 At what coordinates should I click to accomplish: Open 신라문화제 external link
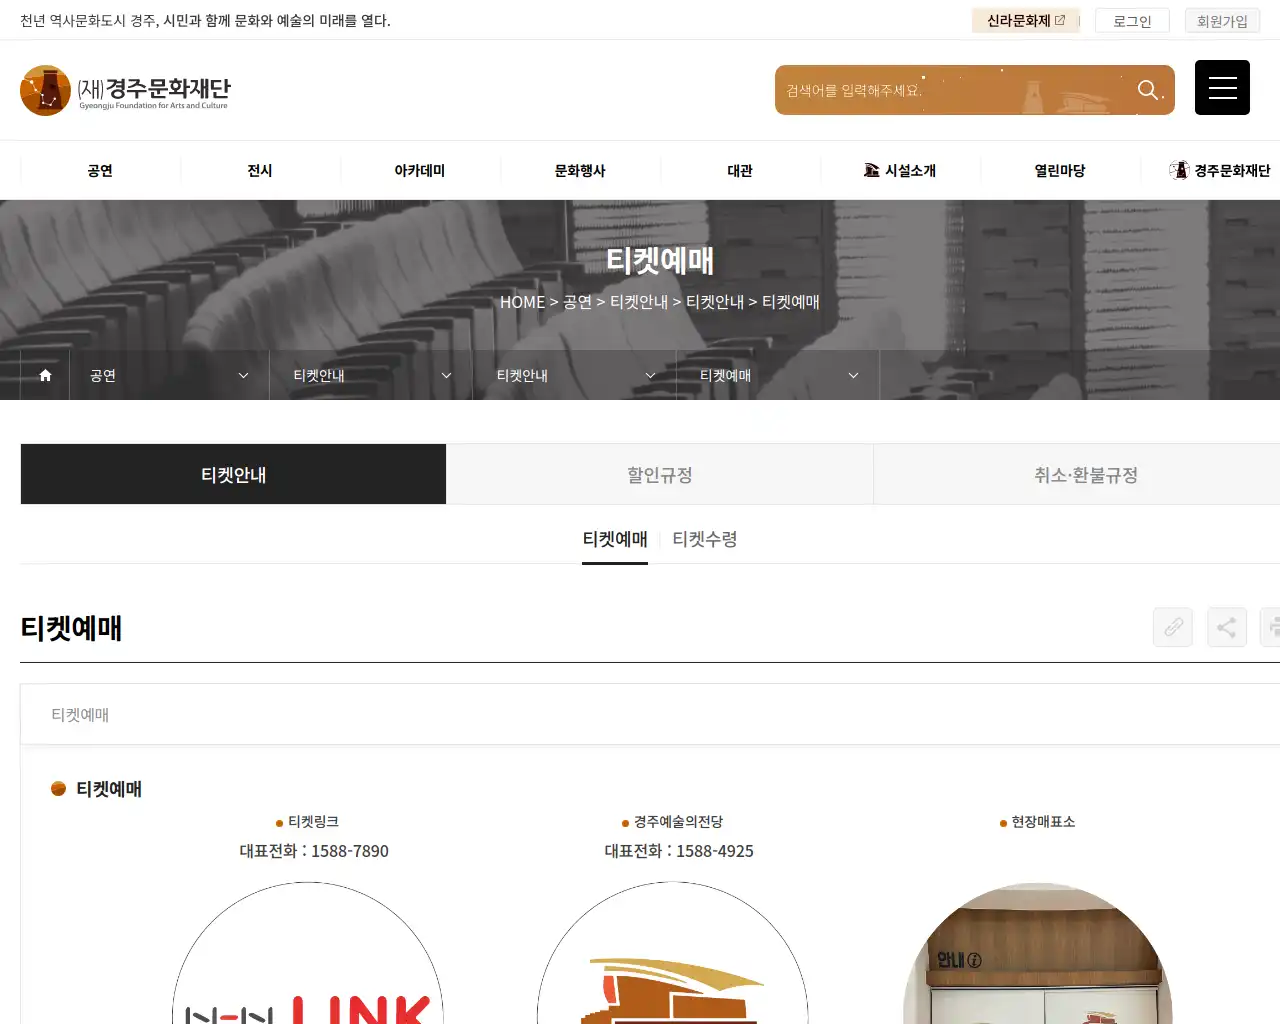[x=1025, y=21]
